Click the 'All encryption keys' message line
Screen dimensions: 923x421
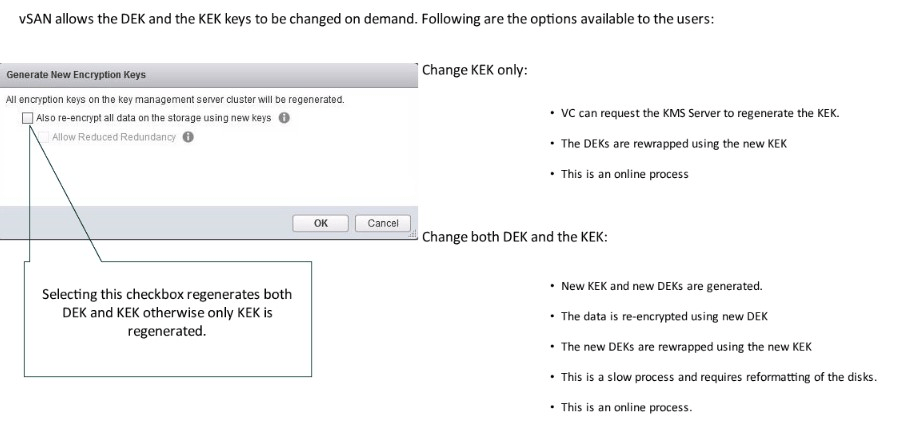pos(175,100)
